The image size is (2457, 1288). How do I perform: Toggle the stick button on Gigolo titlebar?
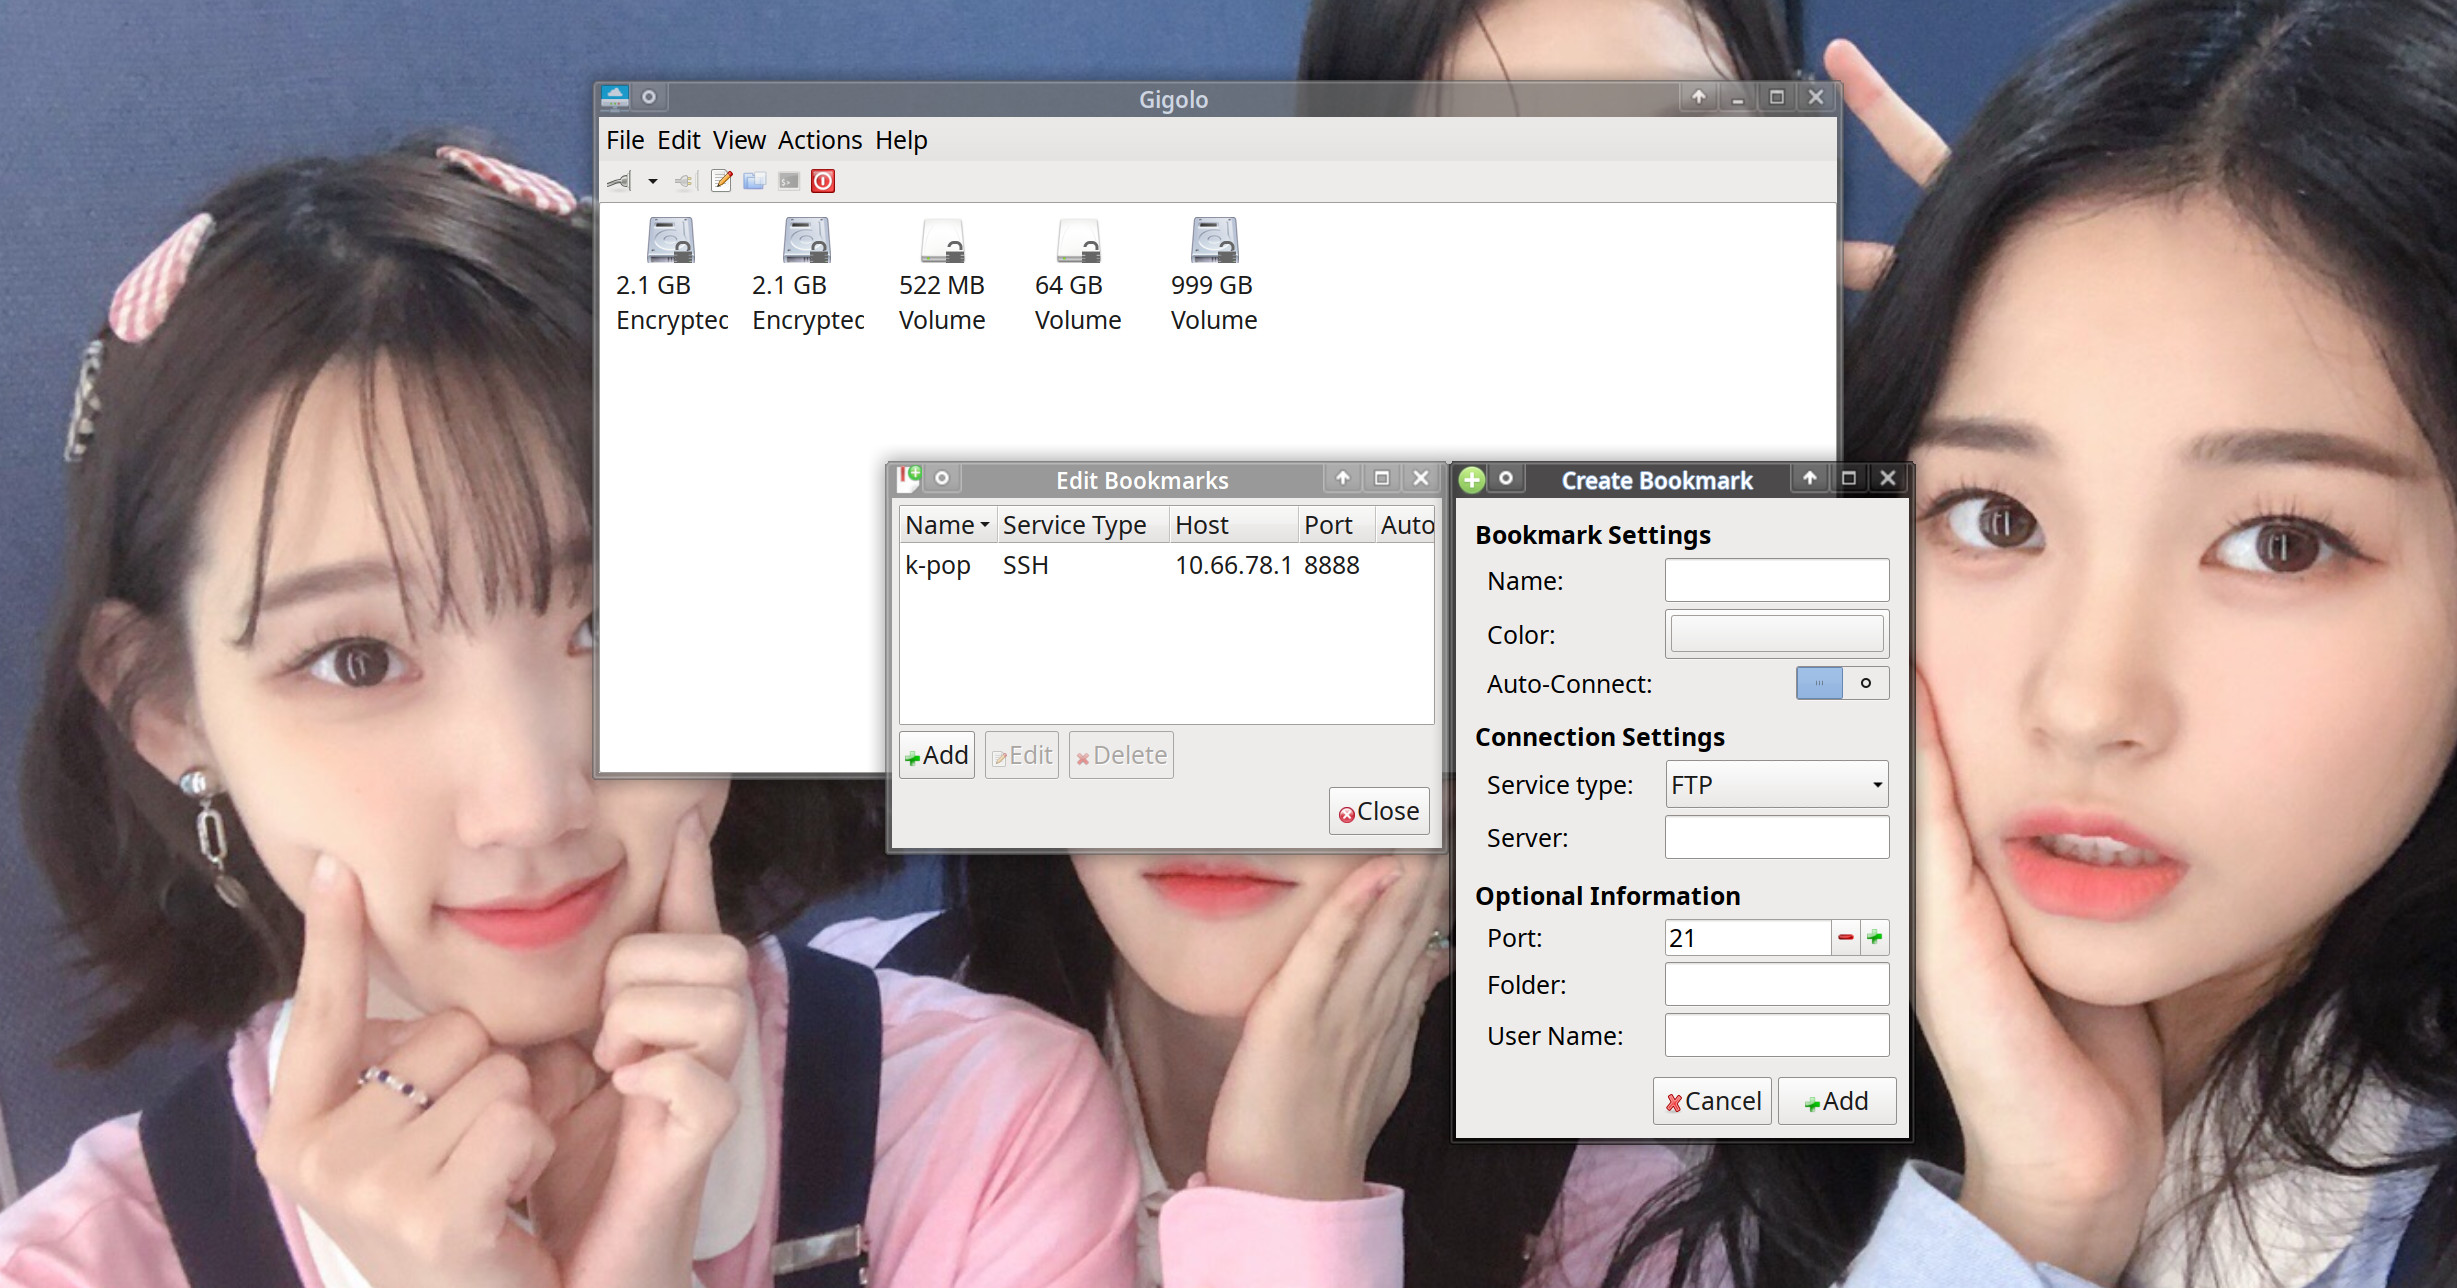[649, 97]
